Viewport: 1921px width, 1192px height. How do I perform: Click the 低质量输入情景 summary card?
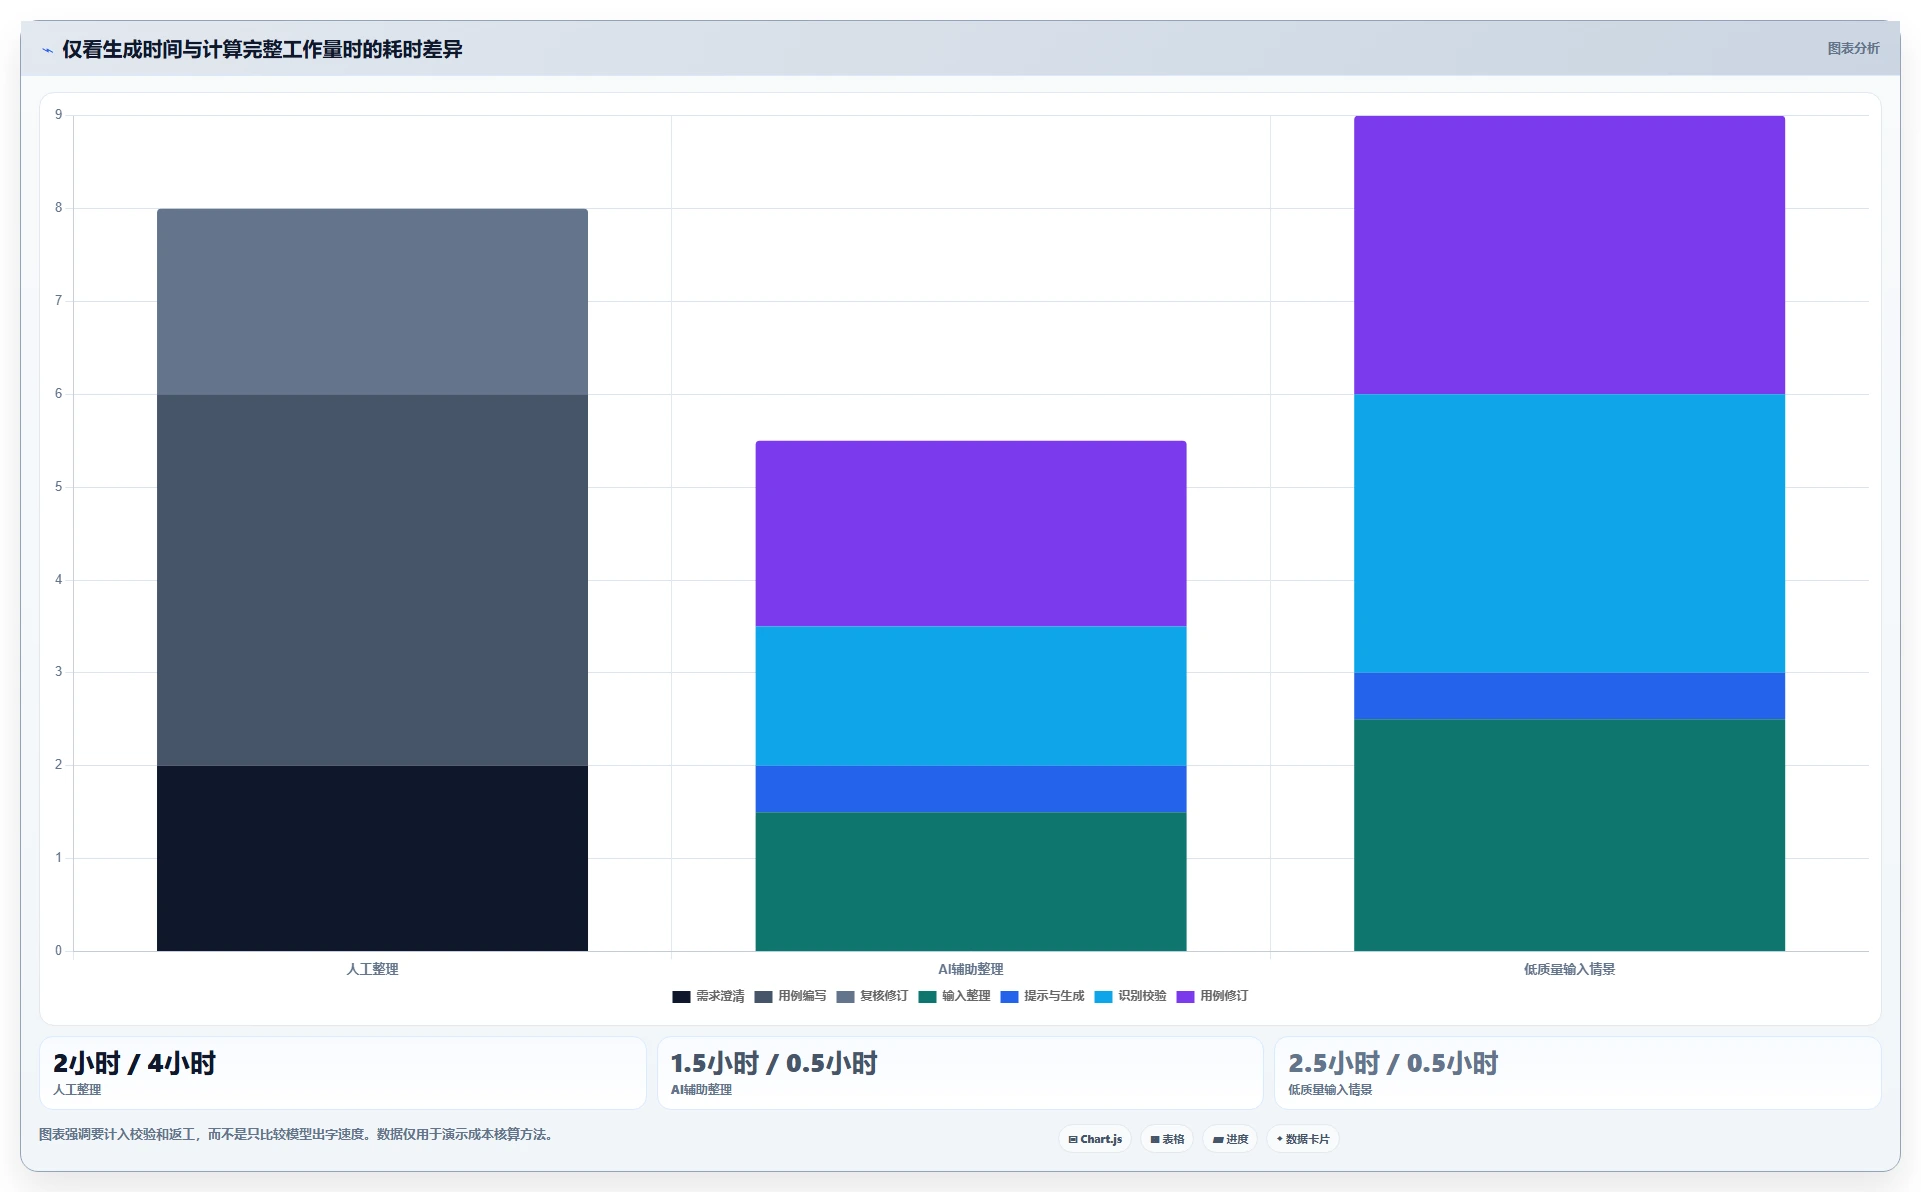(1577, 1073)
